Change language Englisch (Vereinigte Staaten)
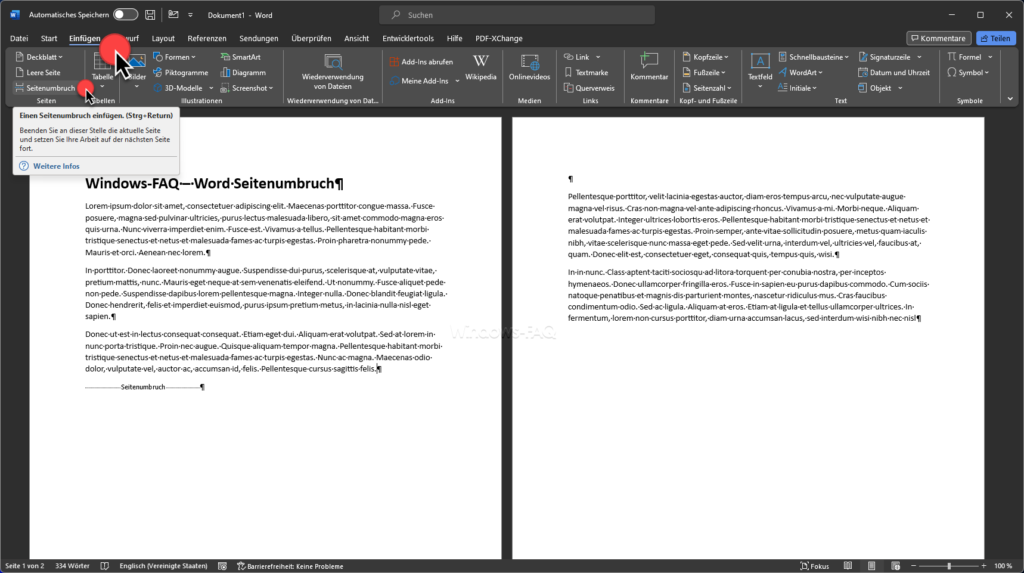Image resolution: width=1024 pixels, height=573 pixels. pos(163,566)
